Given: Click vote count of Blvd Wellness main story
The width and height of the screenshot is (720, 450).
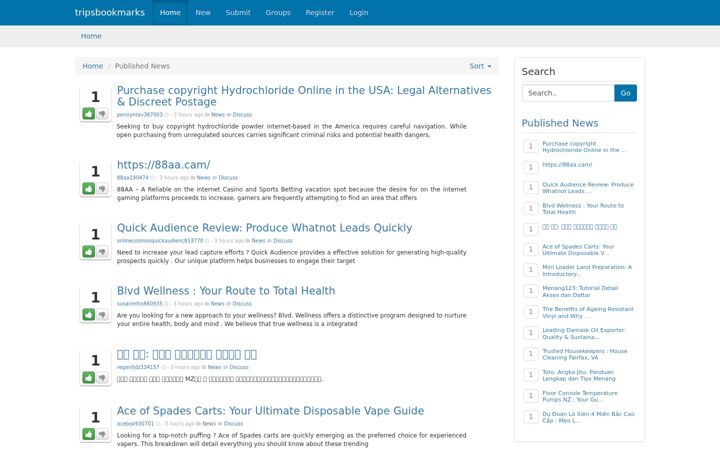Looking at the screenshot, I should point(95,297).
